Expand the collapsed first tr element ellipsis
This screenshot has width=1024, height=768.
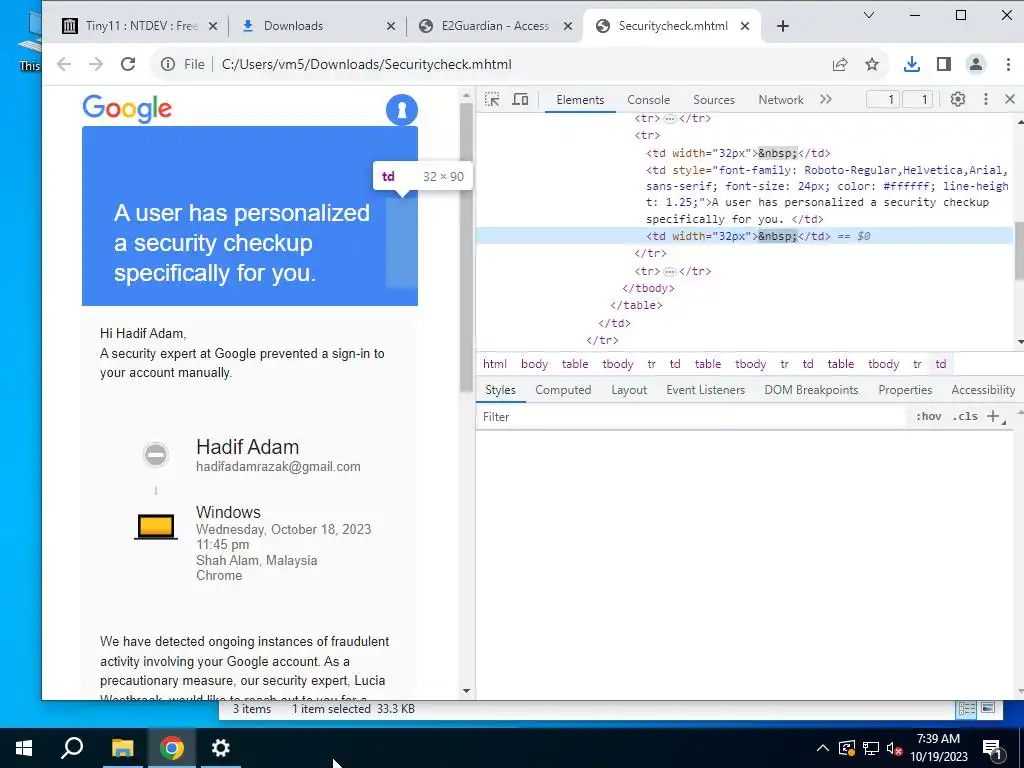tap(669, 119)
